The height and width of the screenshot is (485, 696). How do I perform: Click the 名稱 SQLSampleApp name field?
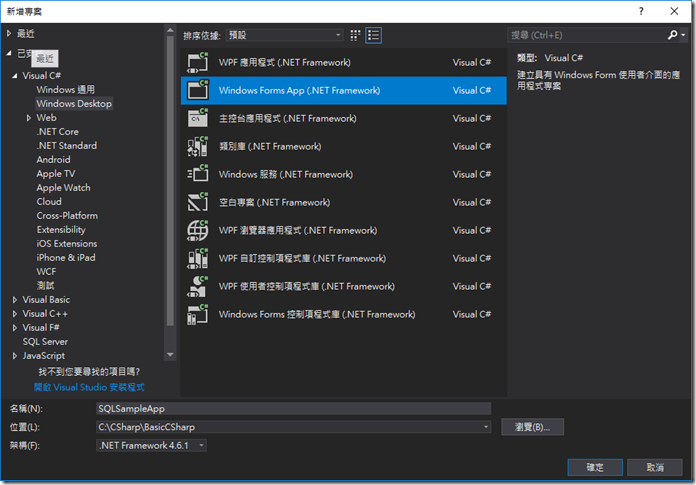[x=293, y=409]
